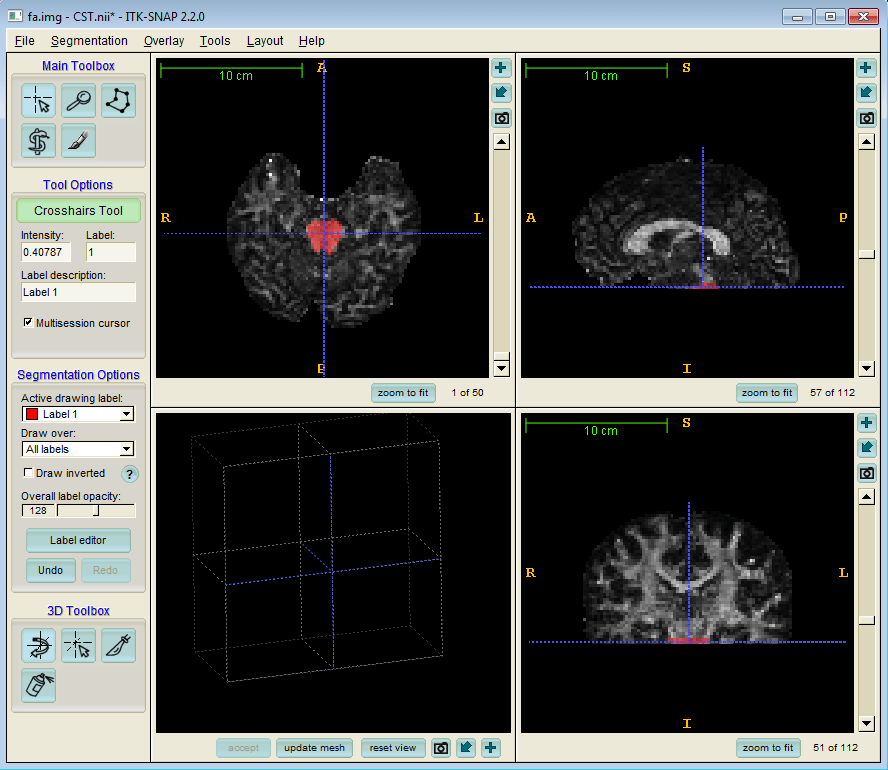Take snapshot of axial view
Screen dimensions: 888x770
click(501, 118)
